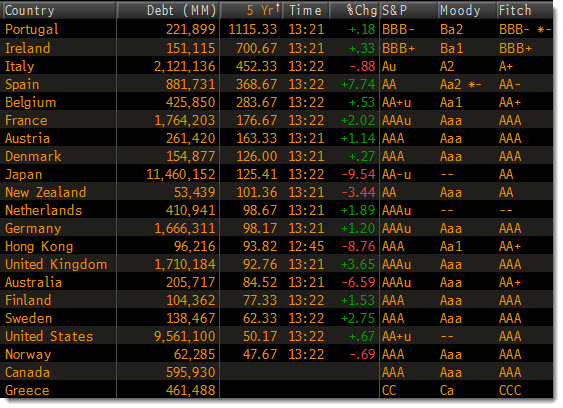This screenshot has height=408, width=563.
Task: Click Portugal's 5 Yr value 1115.33
Action: click(x=253, y=29)
